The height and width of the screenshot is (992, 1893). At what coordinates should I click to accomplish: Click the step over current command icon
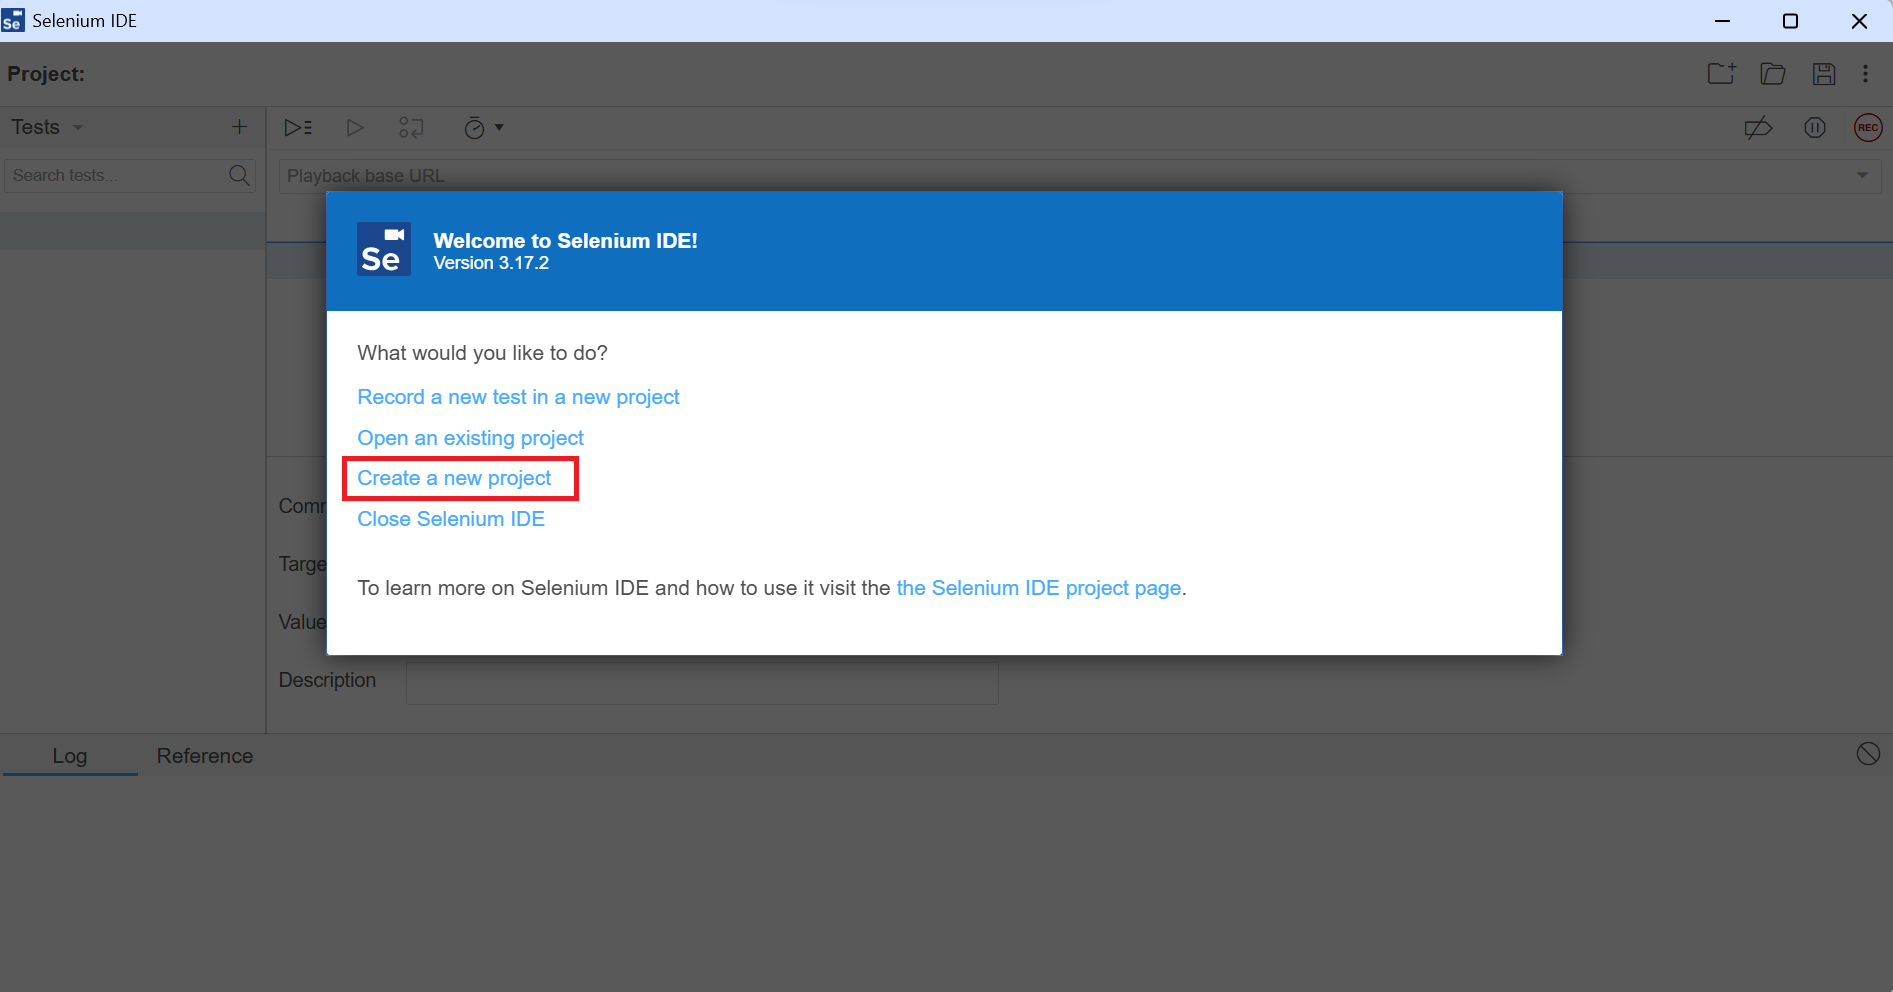tap(411, 127)
